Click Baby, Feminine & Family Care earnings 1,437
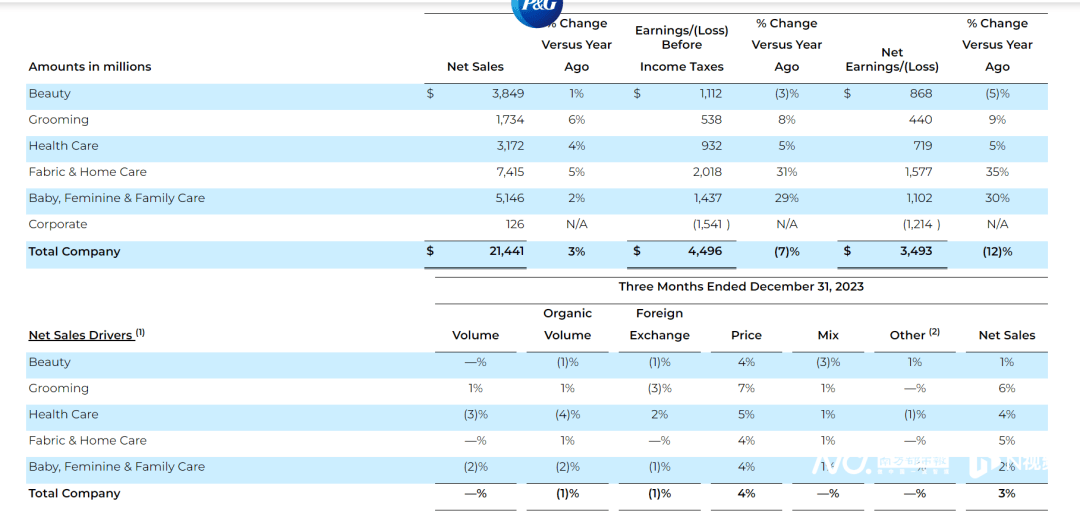1080x514 pixels. coord(708,198)
